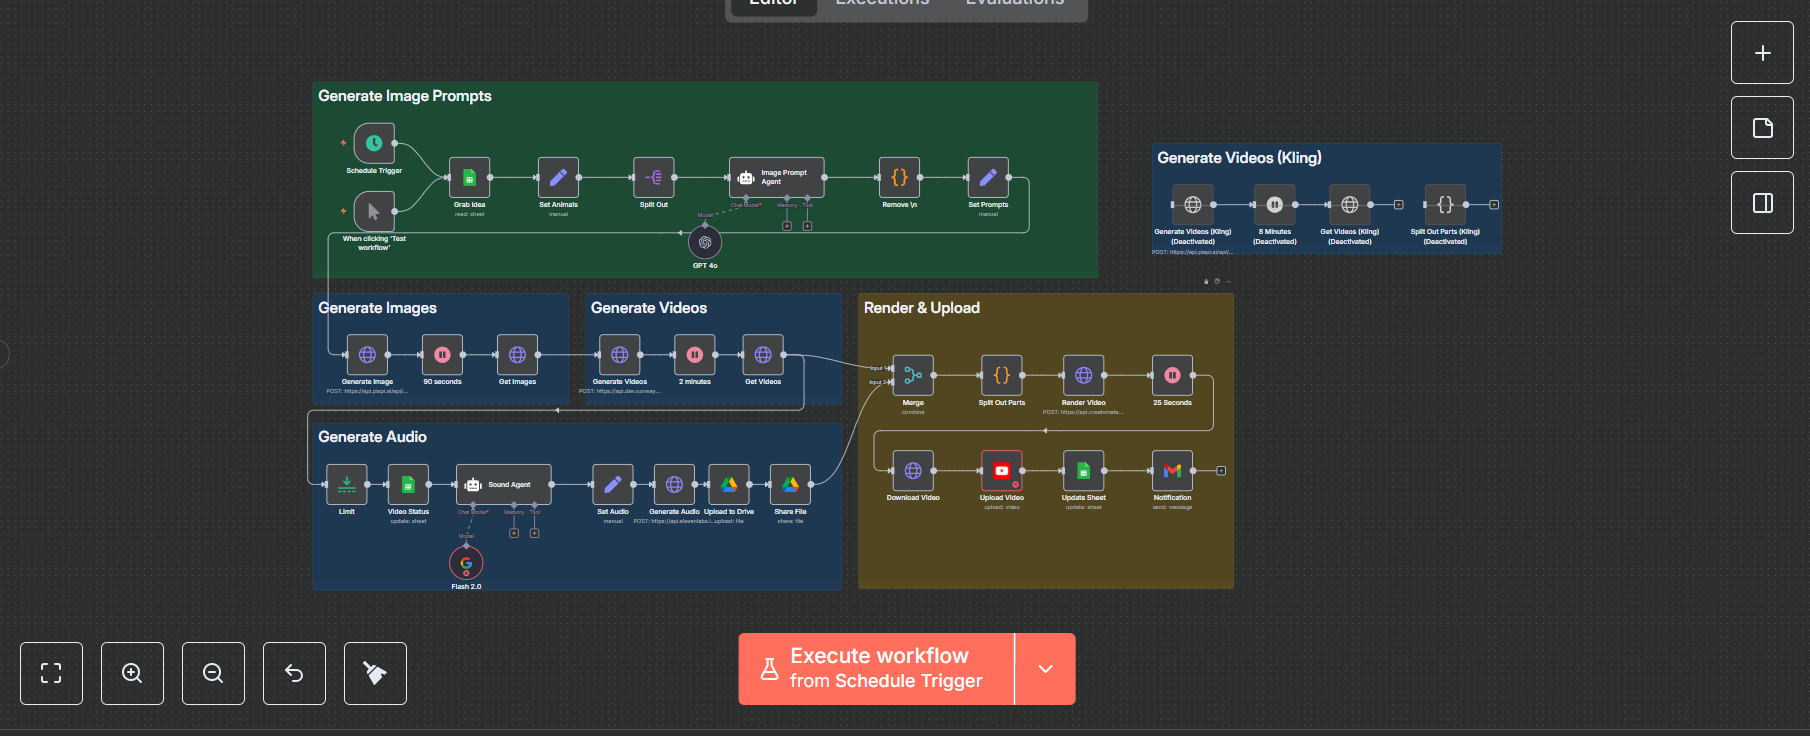Select the Render Video HTTP node
Screen dimensions: 1810x736
1083,375
